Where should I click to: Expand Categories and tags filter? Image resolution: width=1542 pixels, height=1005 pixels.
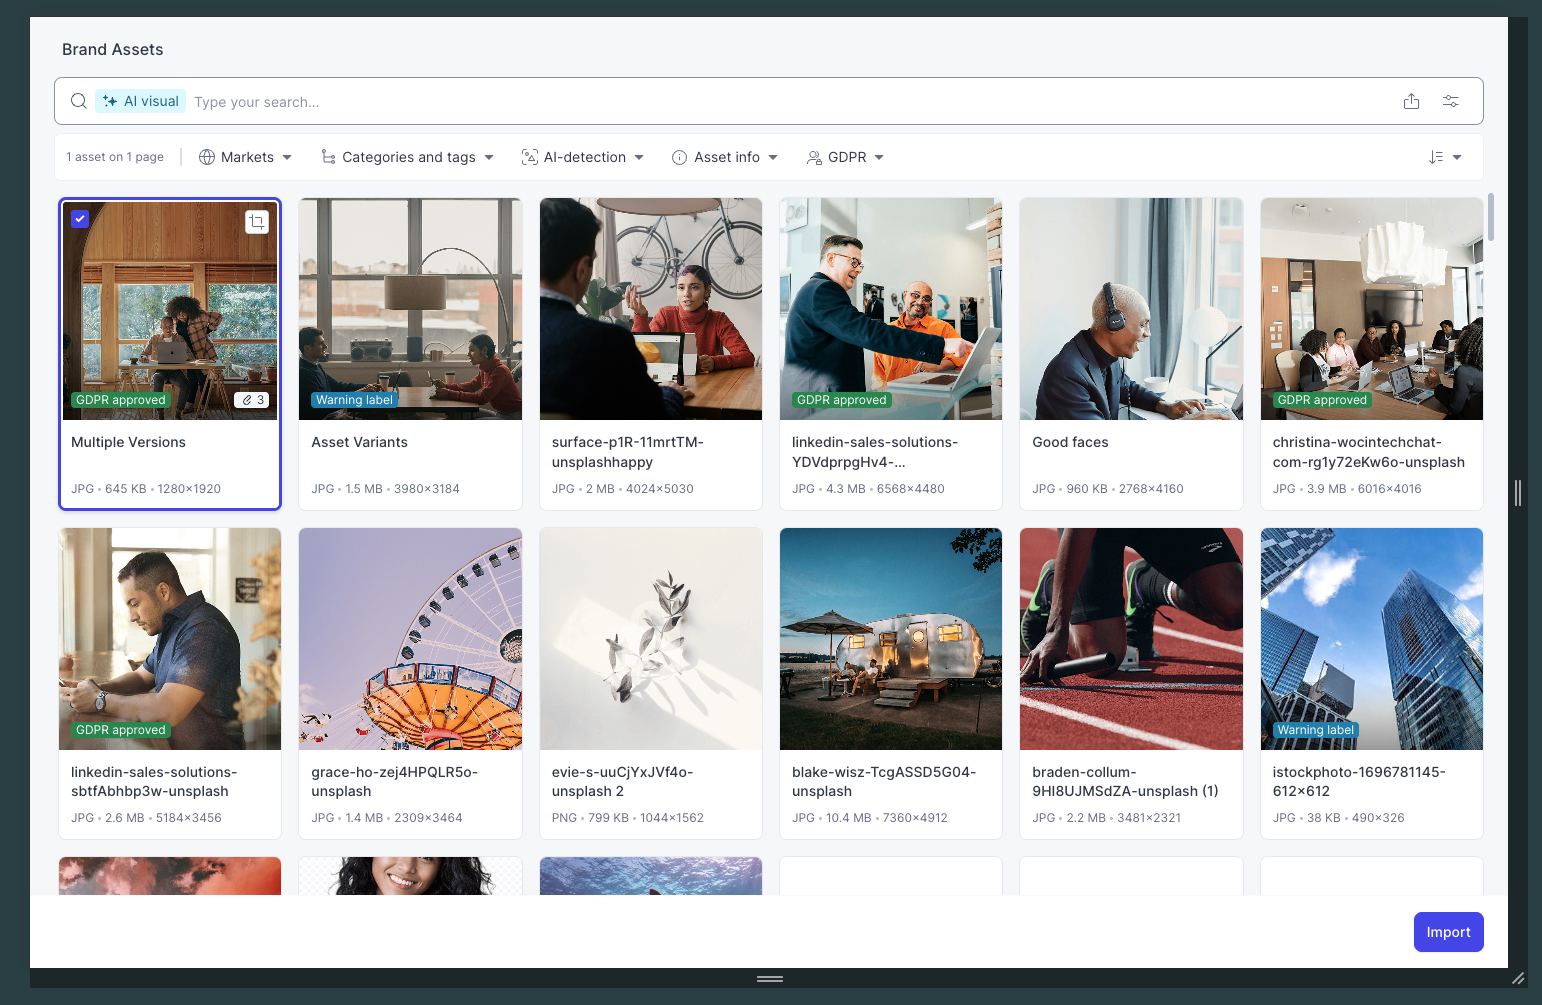[408, 157]
